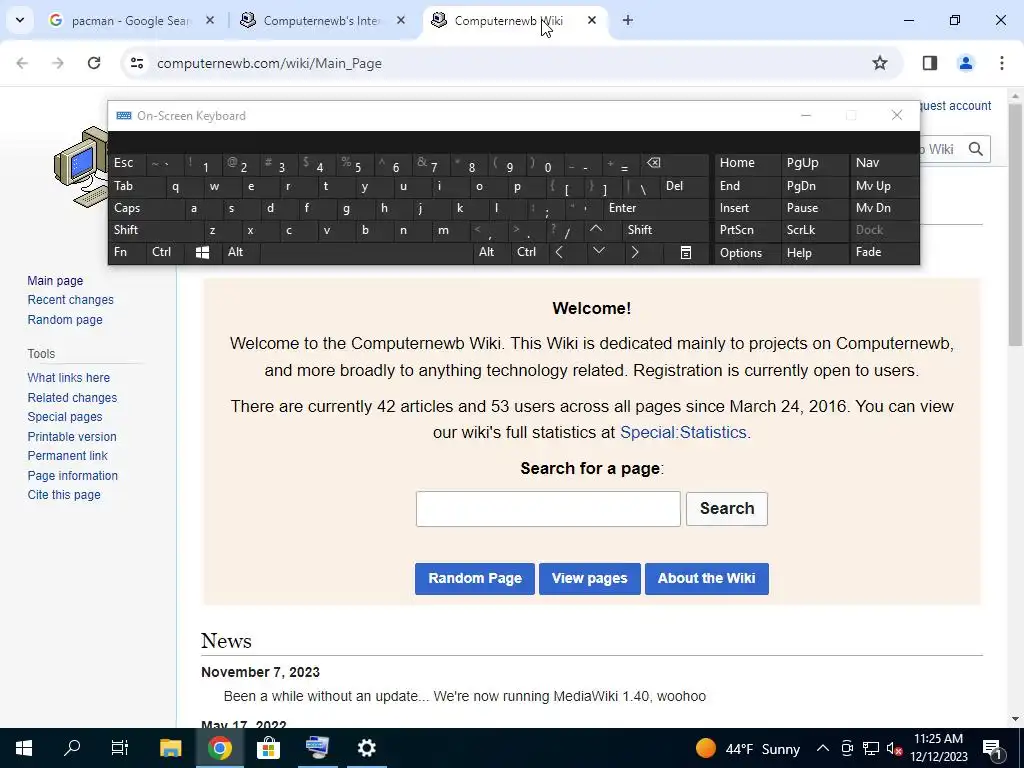View site information icon in address bar
This screenshot has height=768, width=1024.
(136, 63)
